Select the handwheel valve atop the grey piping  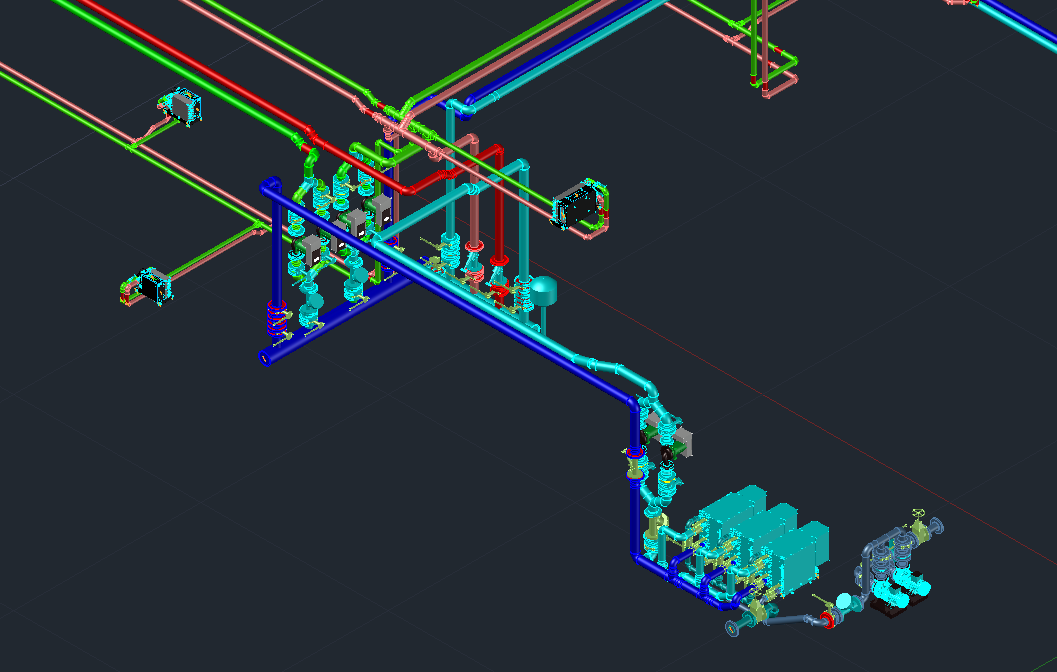coord(917,516)
